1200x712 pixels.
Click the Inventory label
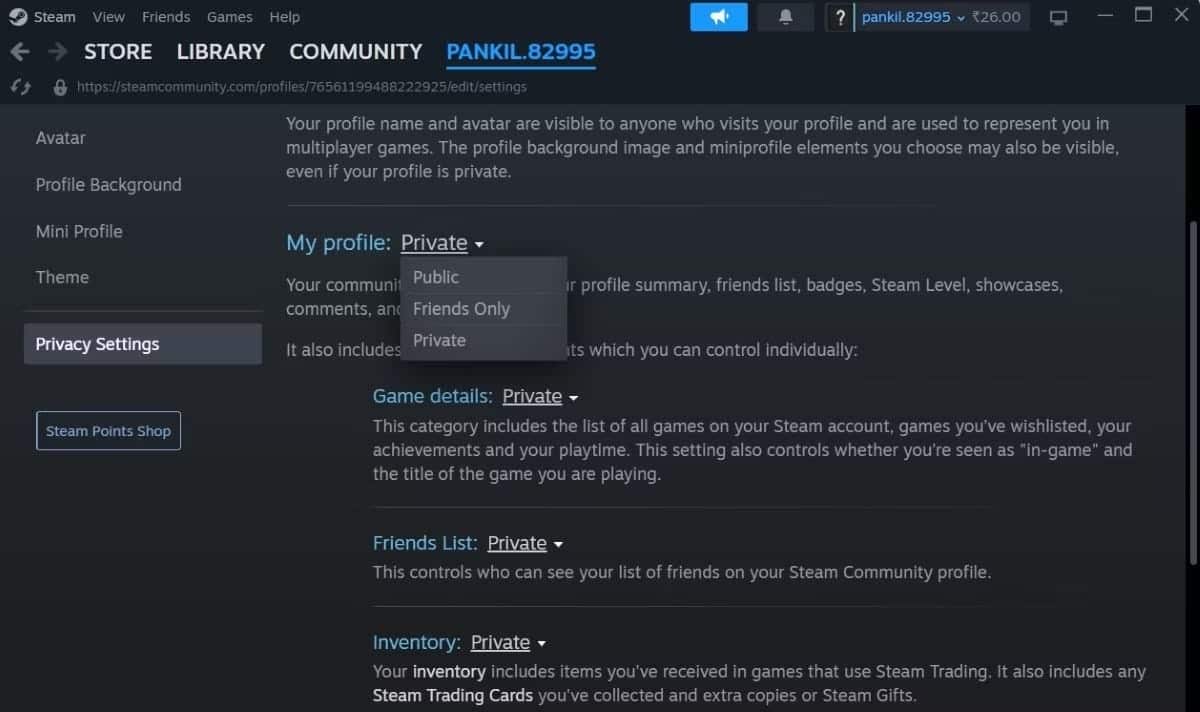pyautogui.click(x=417, y=642)
